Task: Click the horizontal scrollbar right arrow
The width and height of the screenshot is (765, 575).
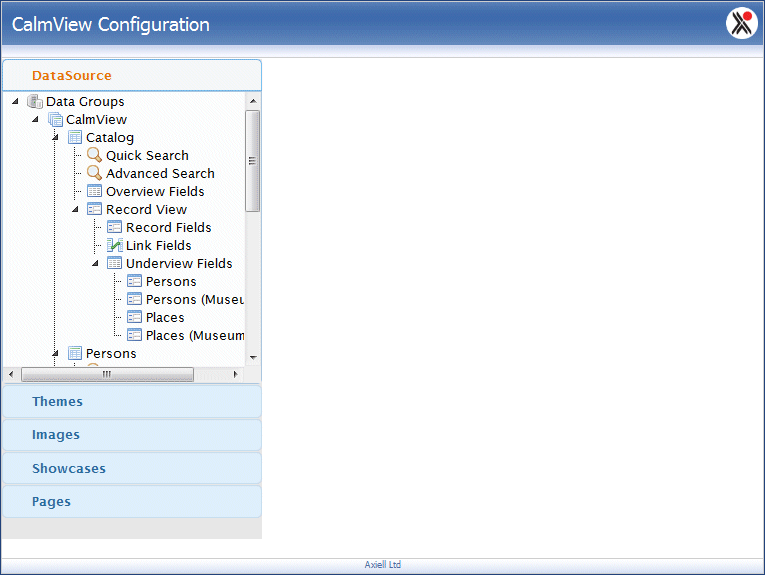Action: [236, 375]
